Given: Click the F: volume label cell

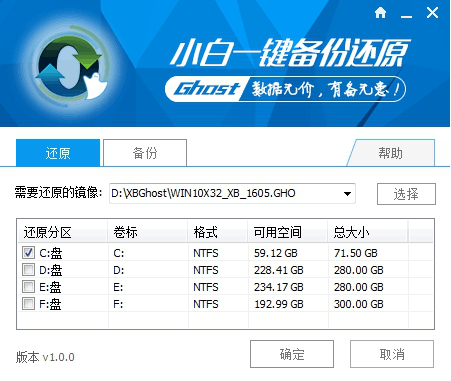Looking at the screenshot, I should [118, 304].
